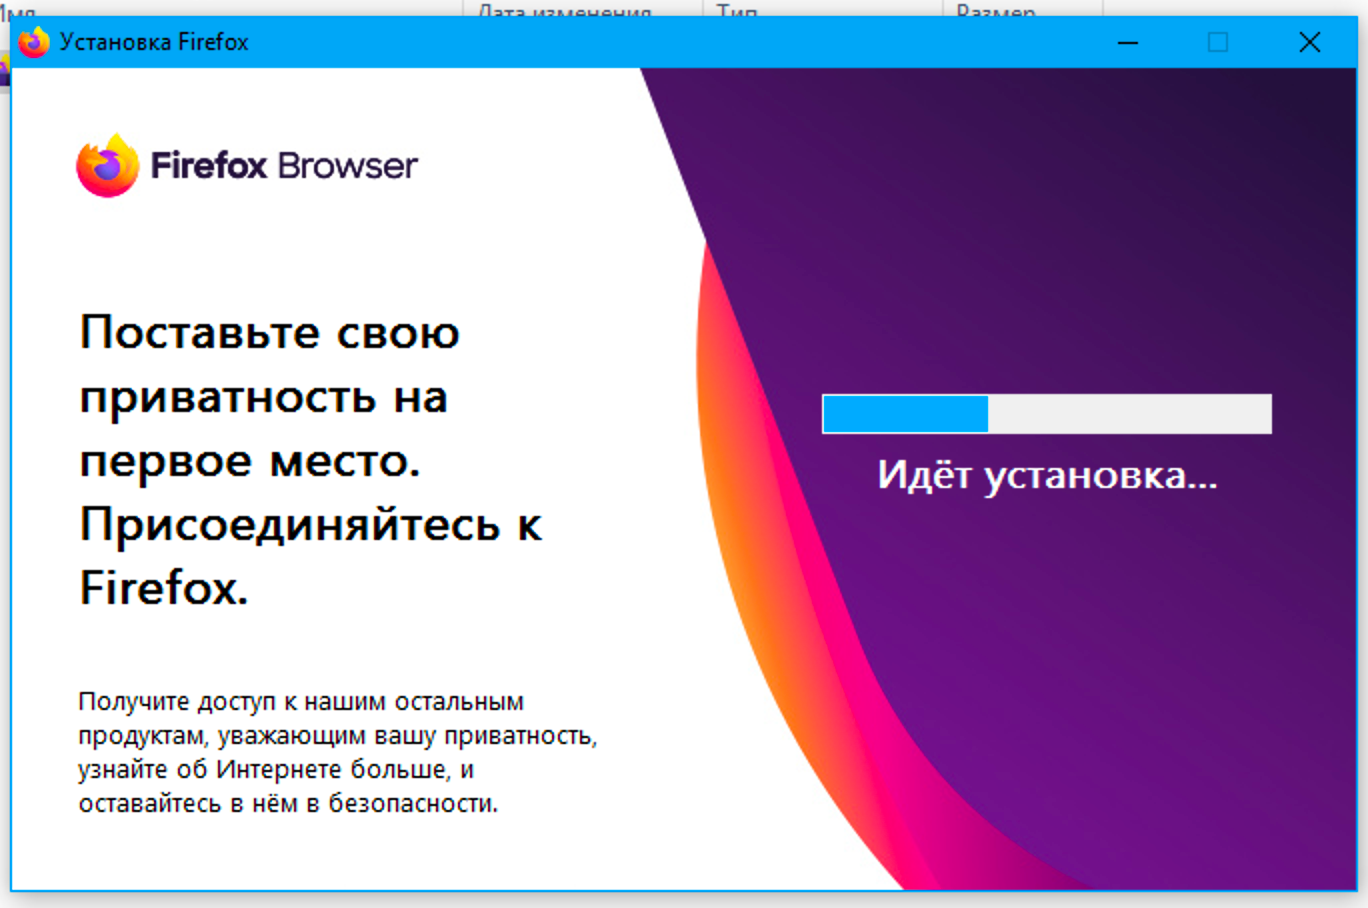Click the 'Установка Firefox' window title

(154, 42)
